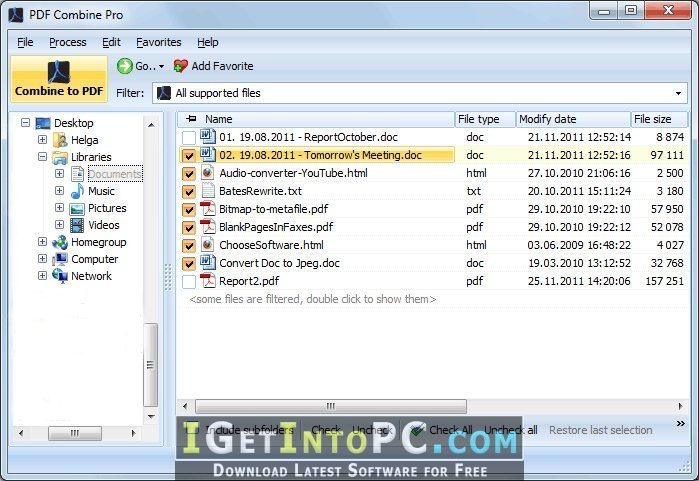Click the Combine to PDF button

pos(59,79)
